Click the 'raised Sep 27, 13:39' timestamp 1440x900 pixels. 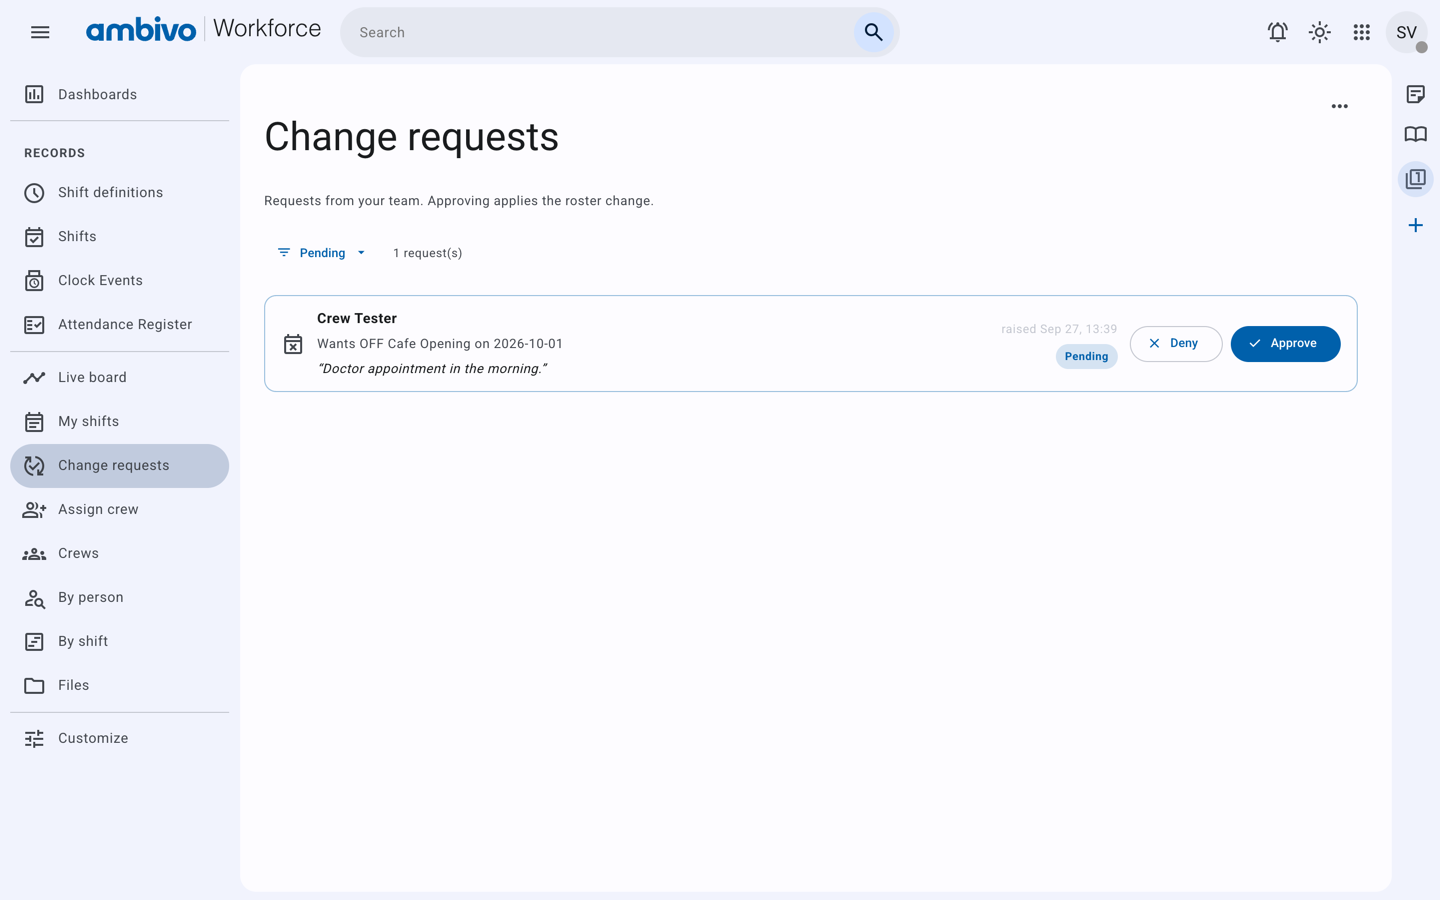click(1059, 329)
